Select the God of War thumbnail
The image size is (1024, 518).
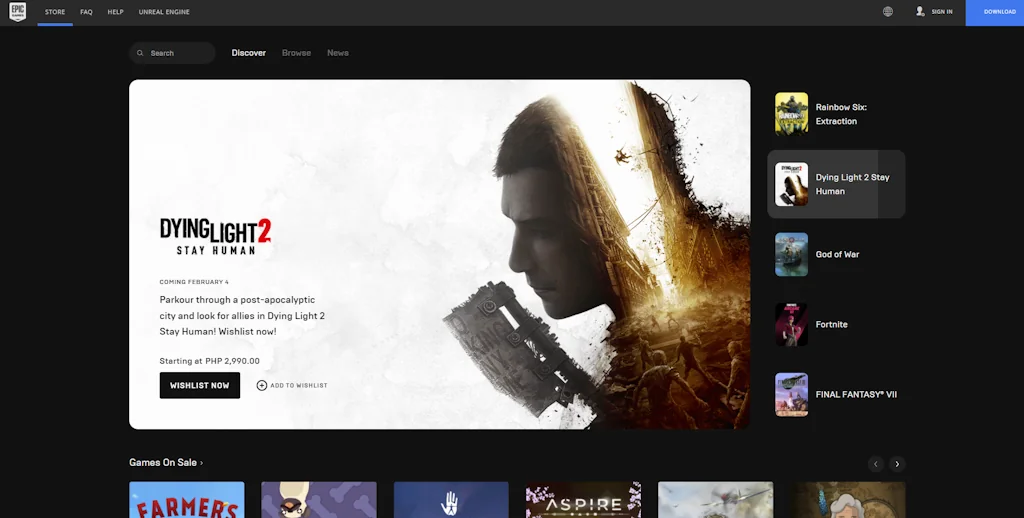(792, 254)
